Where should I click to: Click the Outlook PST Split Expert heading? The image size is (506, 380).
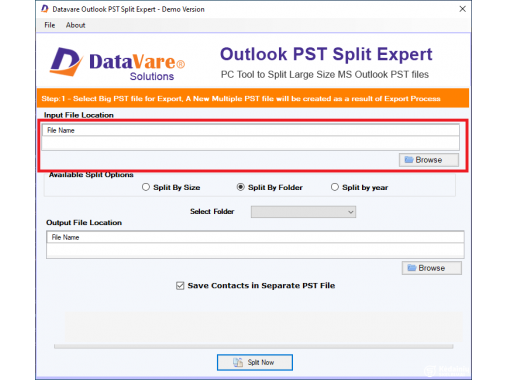(x=326, y=54)
